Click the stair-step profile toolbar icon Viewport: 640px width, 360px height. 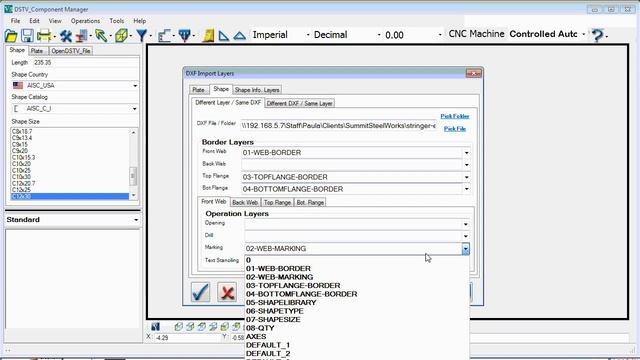point(164,36)
